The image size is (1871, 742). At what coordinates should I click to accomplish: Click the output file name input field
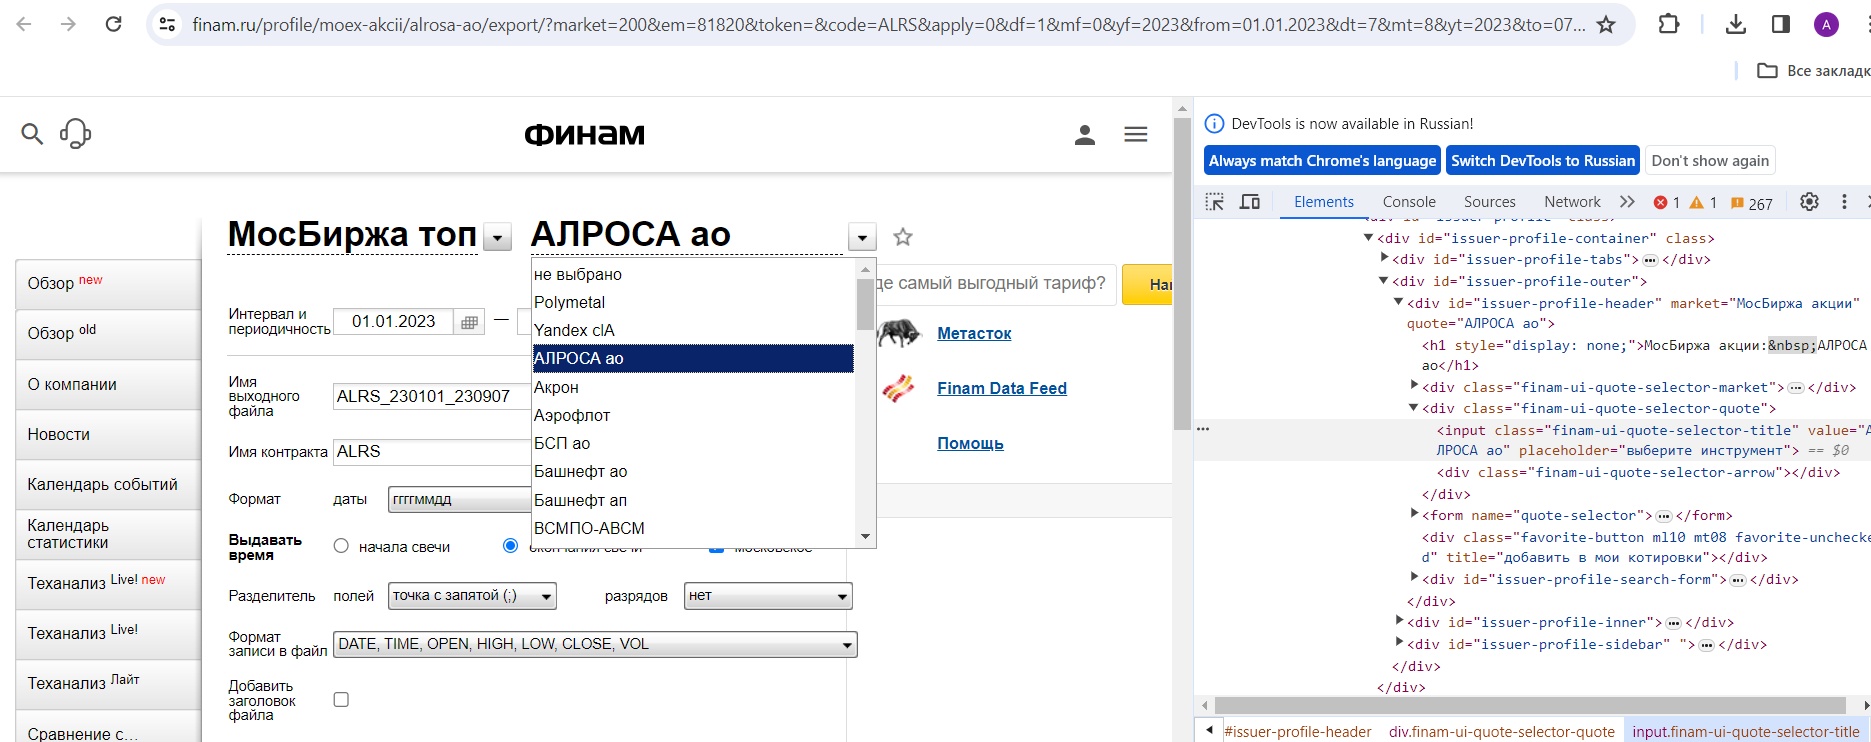tap(432, 397)
